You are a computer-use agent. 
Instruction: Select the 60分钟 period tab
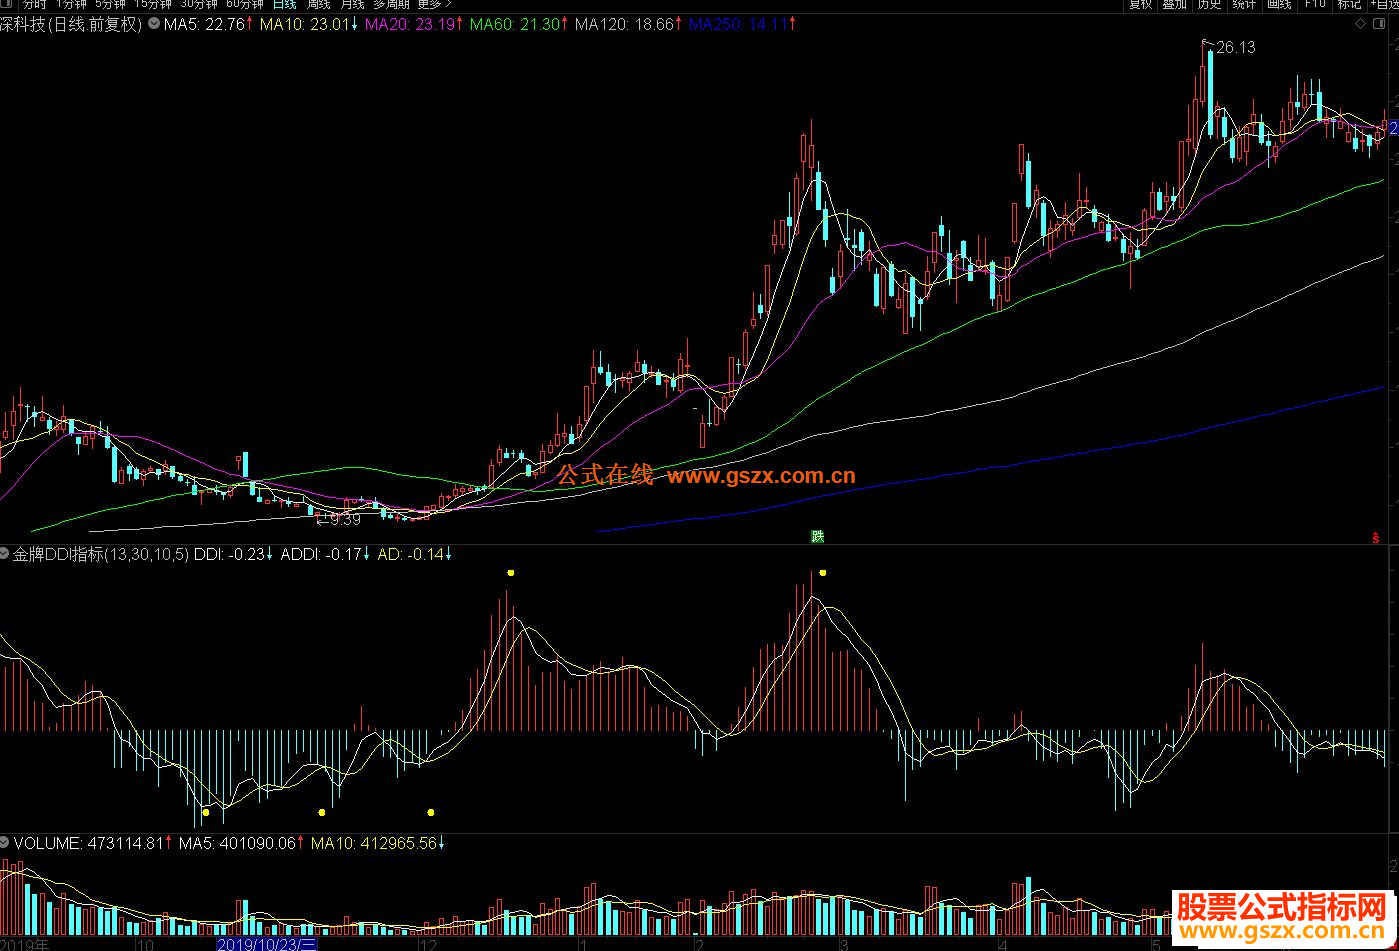(x=245, y=4)
